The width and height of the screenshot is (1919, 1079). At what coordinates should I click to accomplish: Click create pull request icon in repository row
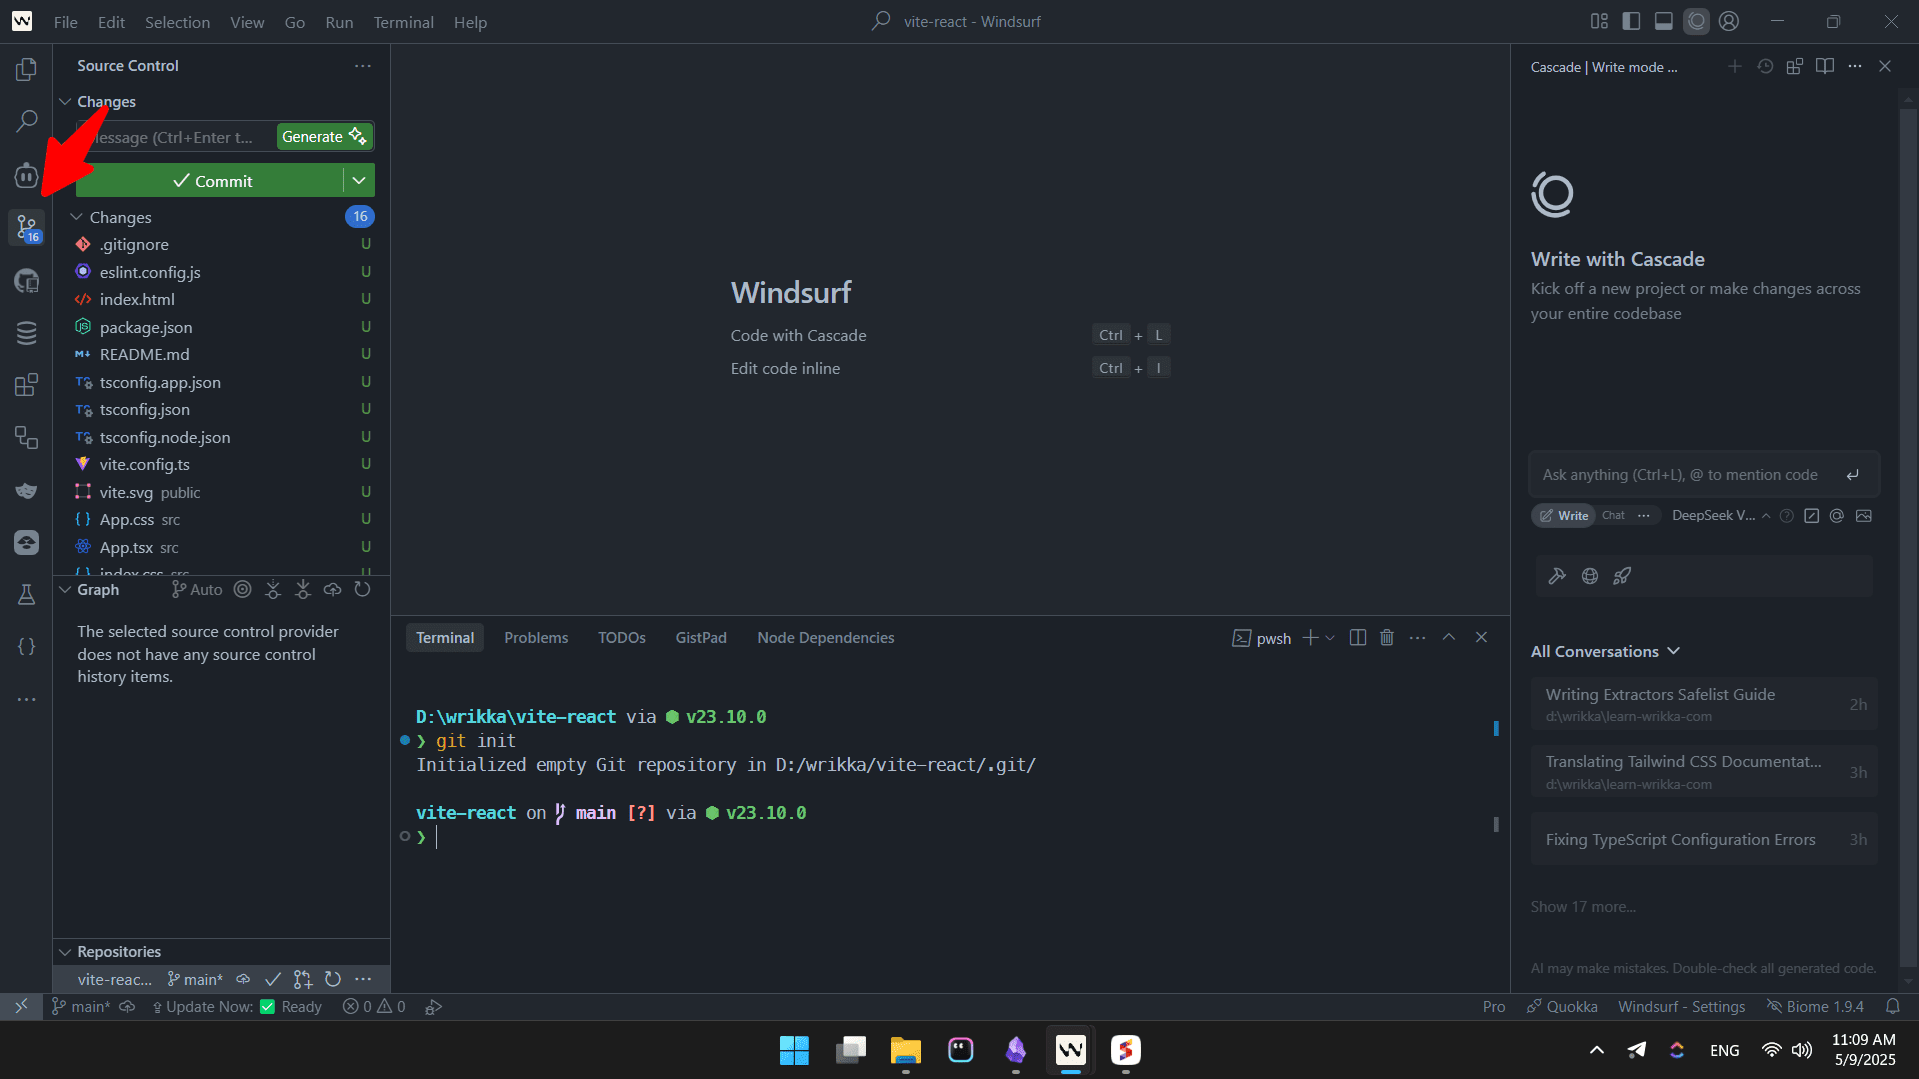tap(303, 980)
